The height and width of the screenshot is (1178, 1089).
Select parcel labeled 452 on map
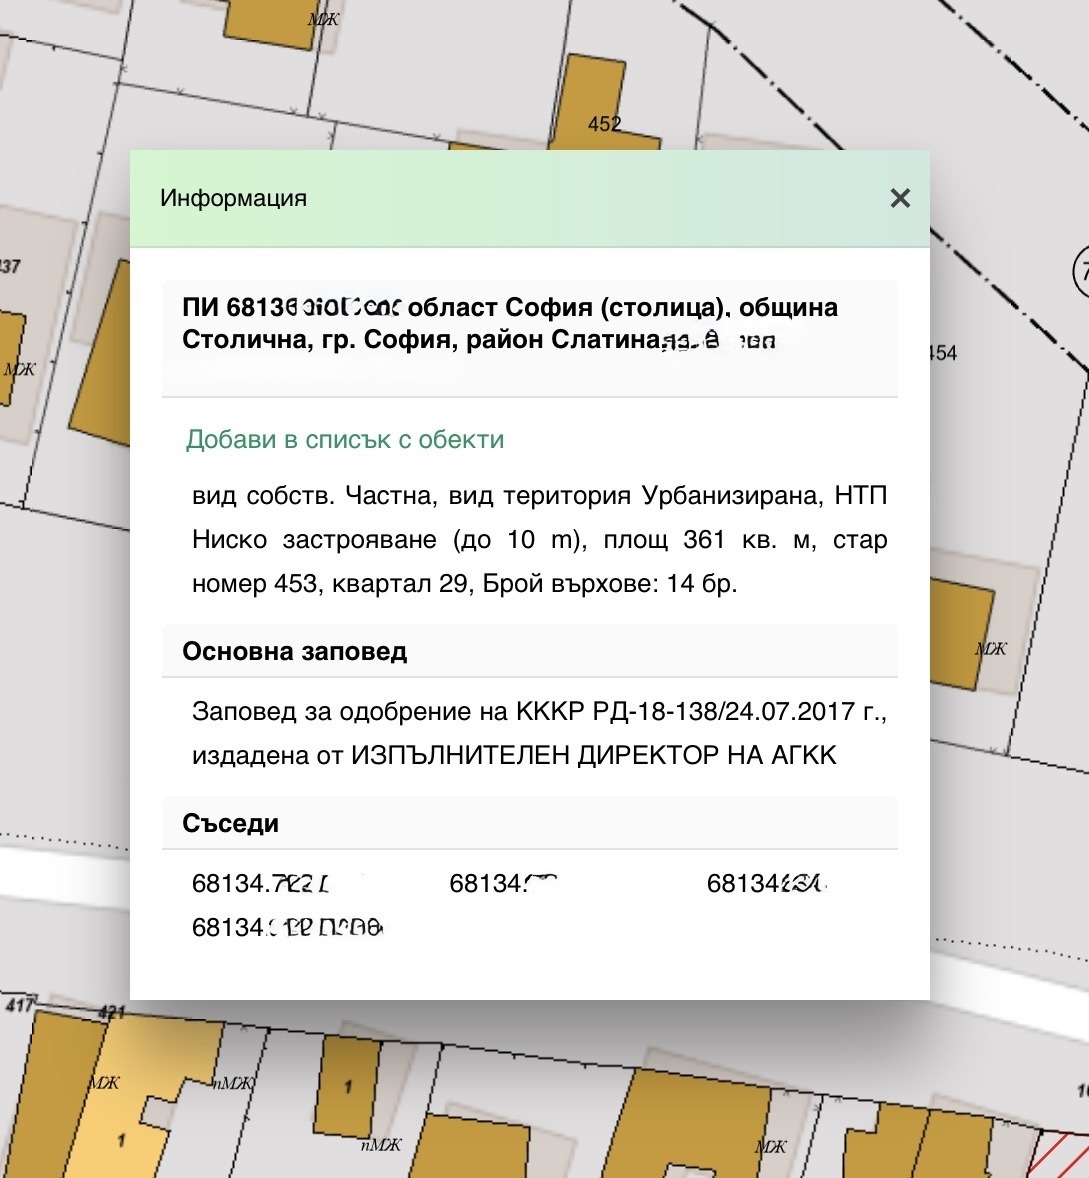click(605, 124)
